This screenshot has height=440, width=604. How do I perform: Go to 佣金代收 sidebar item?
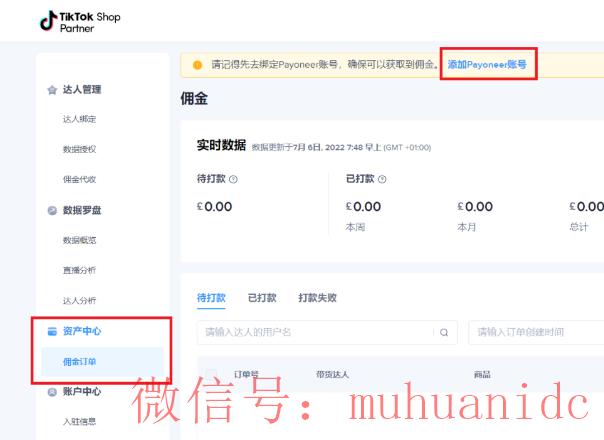[x=80, y=180]
